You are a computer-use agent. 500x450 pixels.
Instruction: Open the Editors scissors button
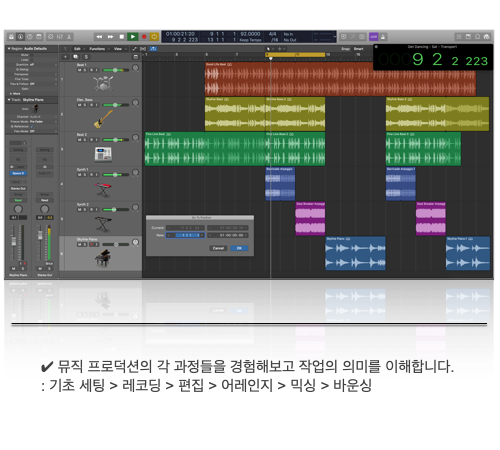[x=69, y=37]
